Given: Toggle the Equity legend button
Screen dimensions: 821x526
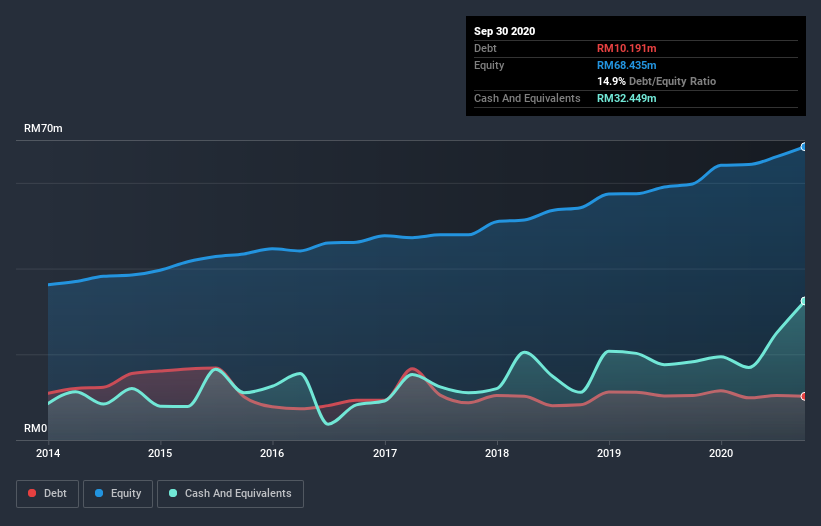Looking at the screenshot, I should tap(118, 494).
